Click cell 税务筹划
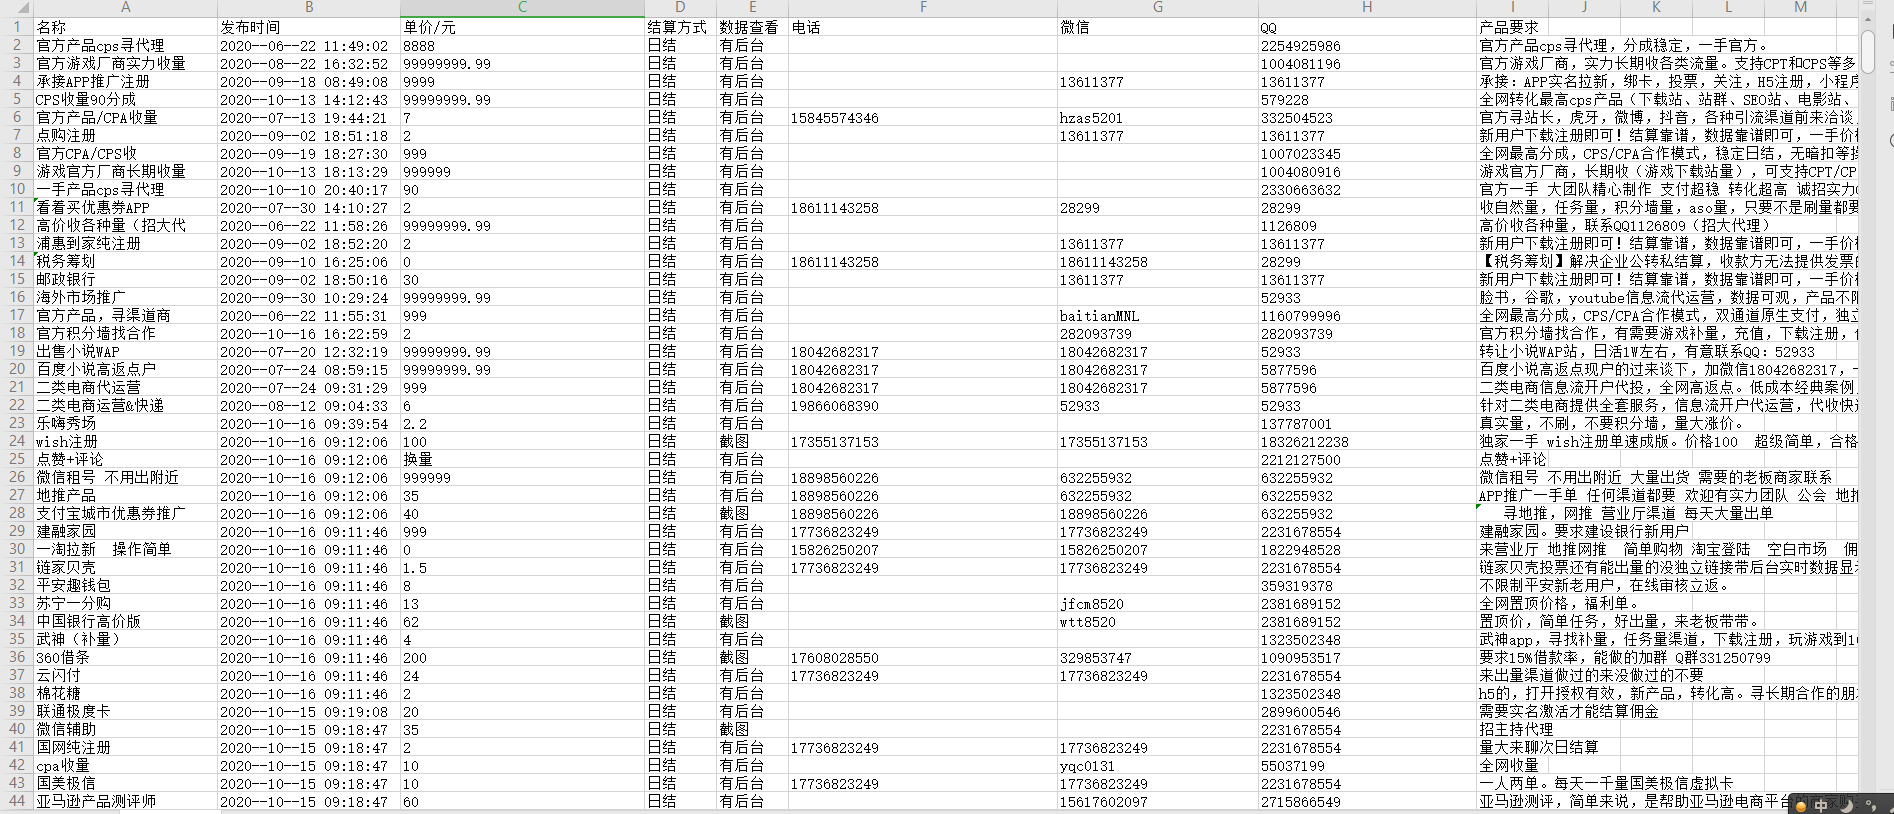1894x814 pixels. [125, 261]
